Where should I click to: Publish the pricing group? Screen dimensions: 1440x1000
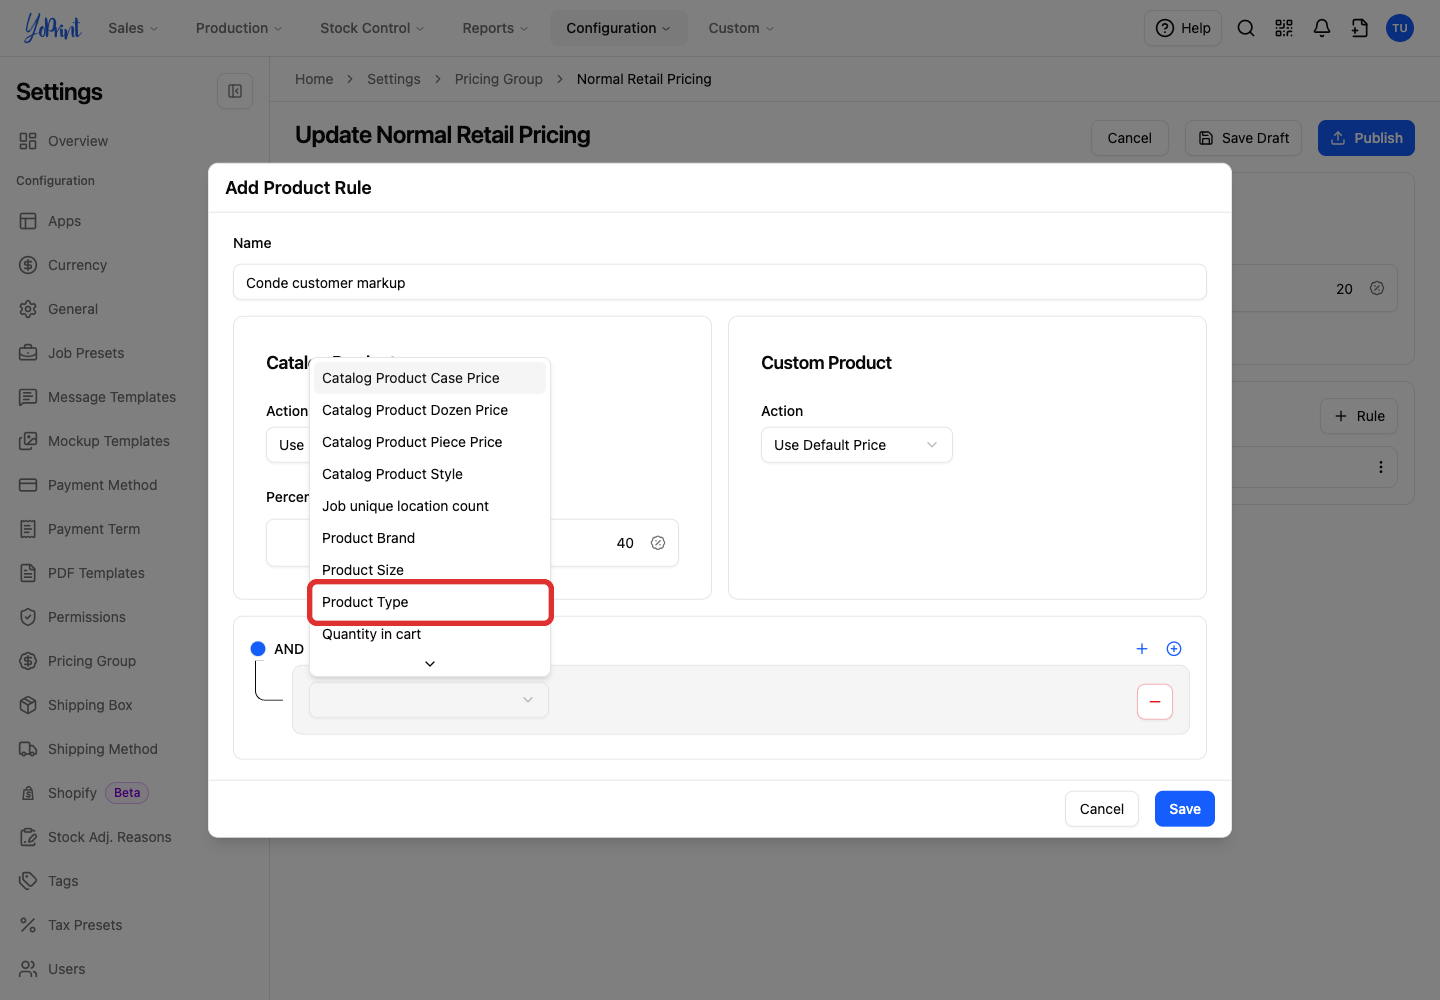coord(1366,138)
